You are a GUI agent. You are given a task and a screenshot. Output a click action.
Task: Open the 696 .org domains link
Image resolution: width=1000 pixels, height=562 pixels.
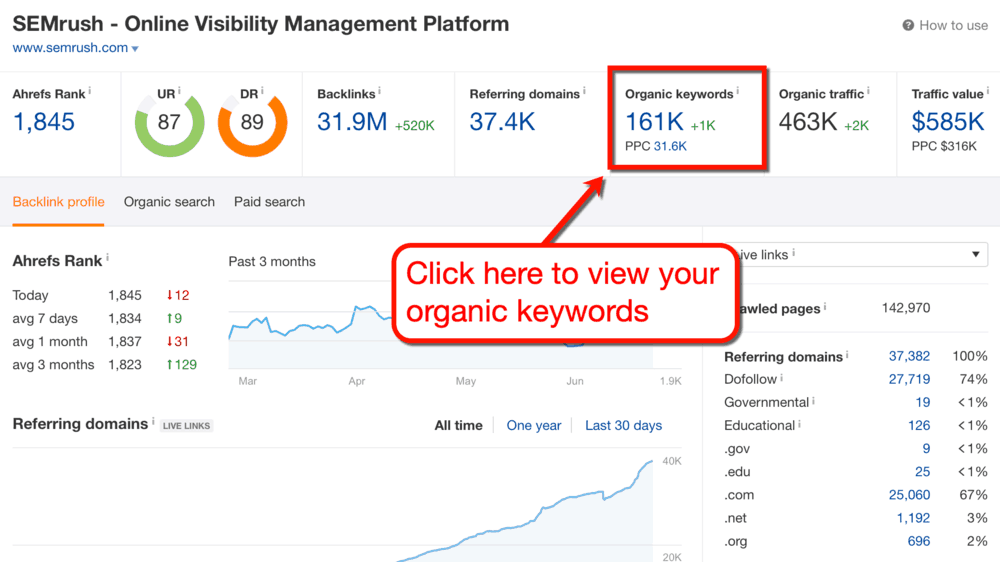pyautogui.click(x=918, y=541)
